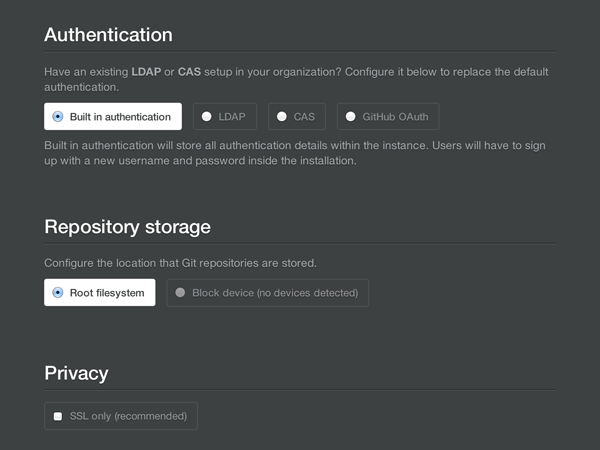Choose the Block device storage option
The width and height of the screenshot is (600, 450).
(267, 292)
